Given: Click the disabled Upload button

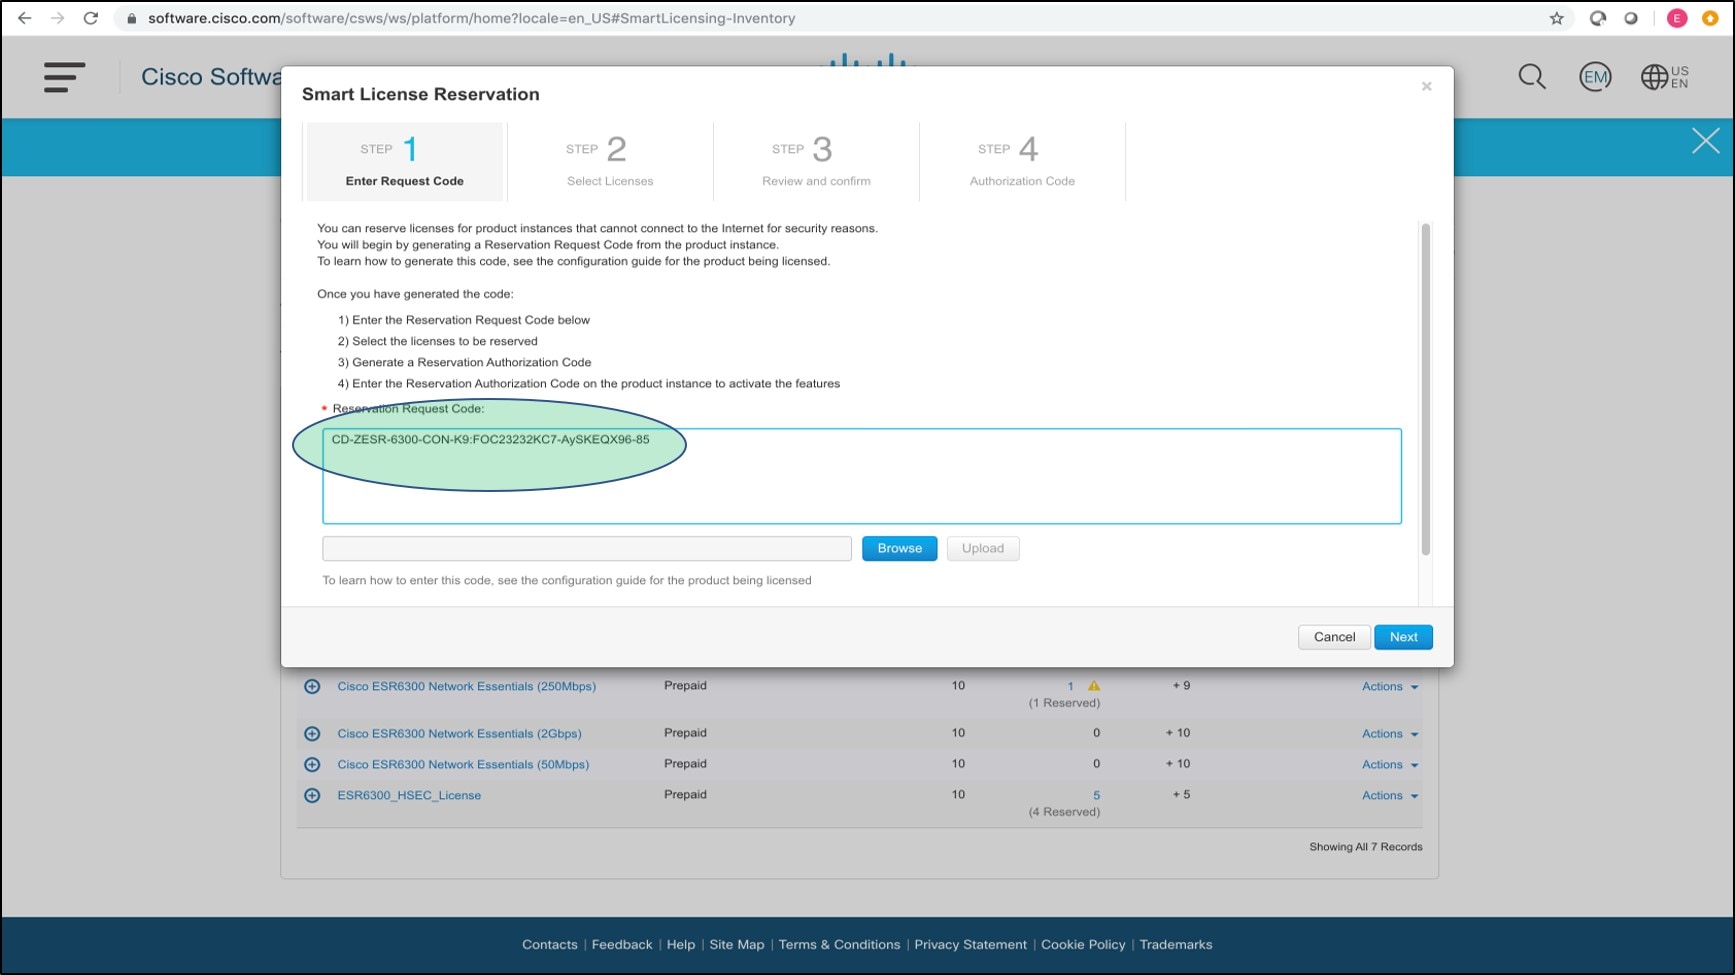Looking at the screenshot, I should pos(983,549).
